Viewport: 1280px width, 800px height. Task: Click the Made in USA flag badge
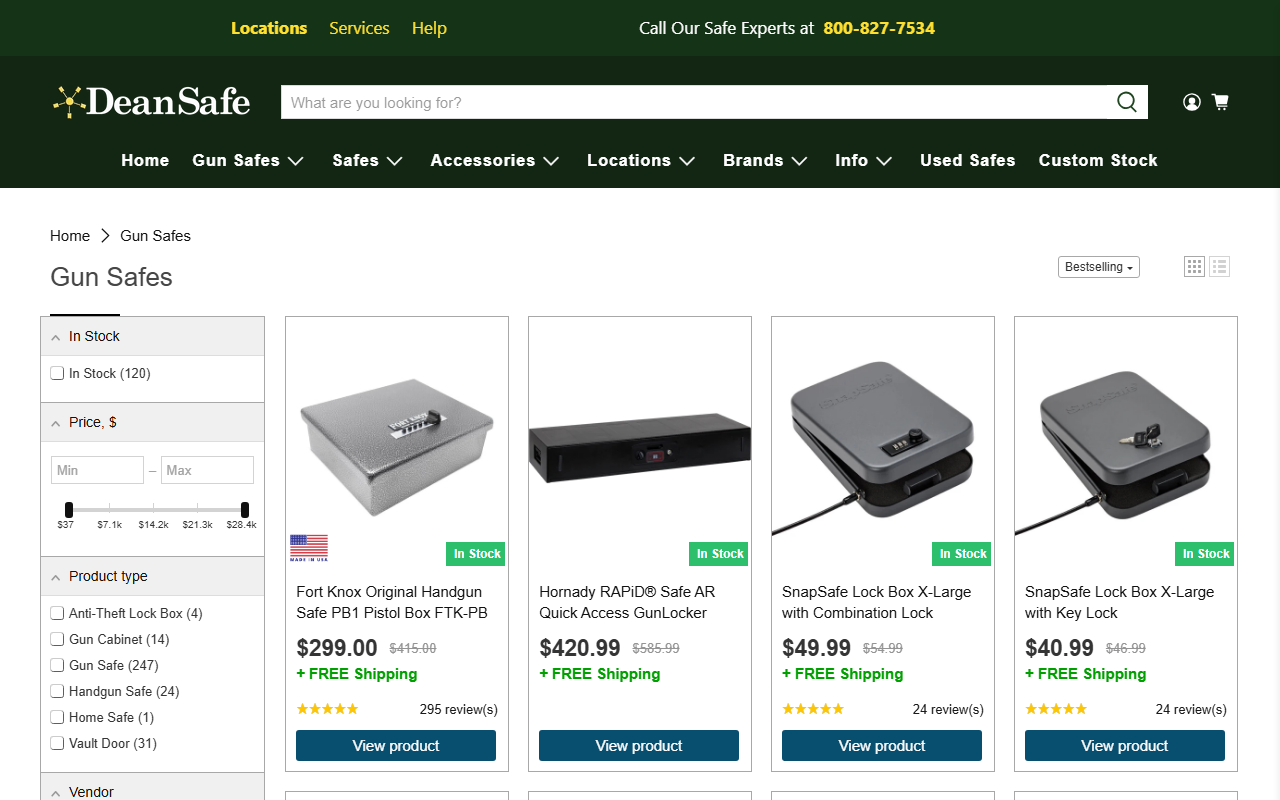pos(309,548)
